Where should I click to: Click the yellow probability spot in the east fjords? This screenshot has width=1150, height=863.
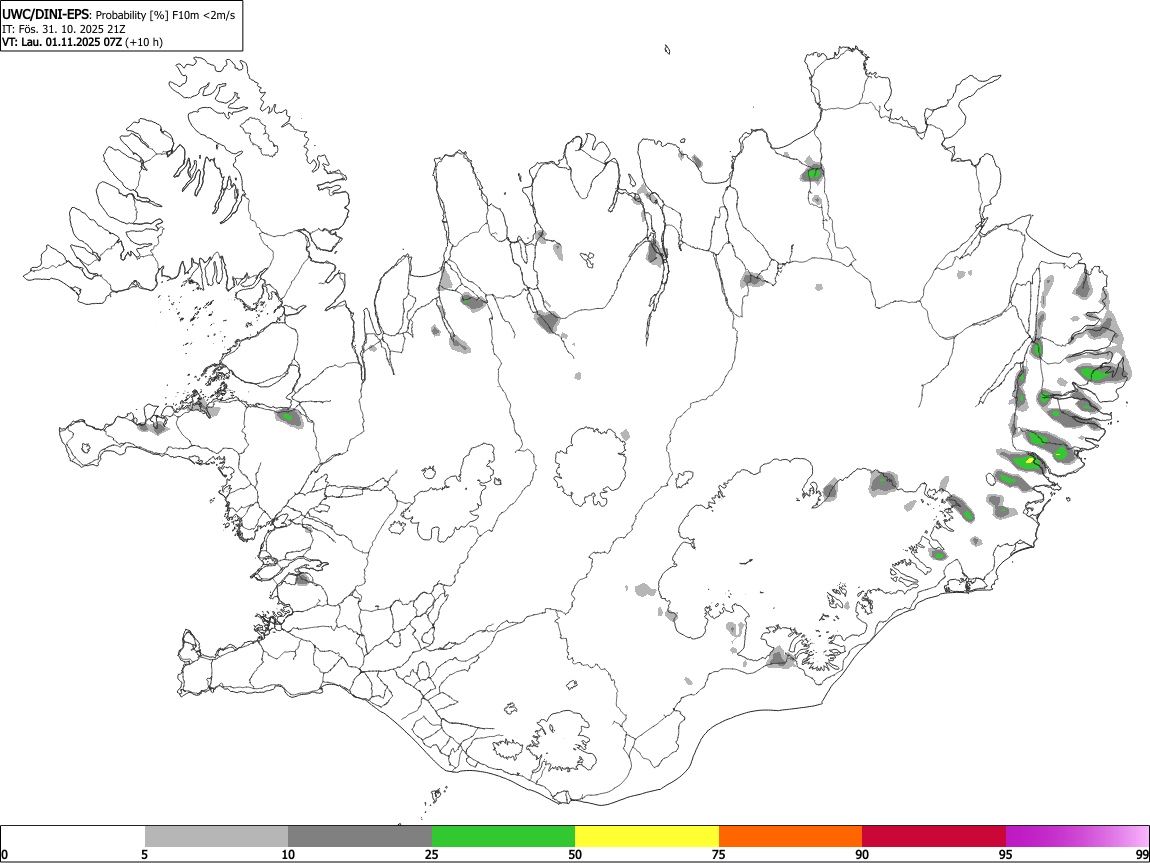coord(1030,460)
